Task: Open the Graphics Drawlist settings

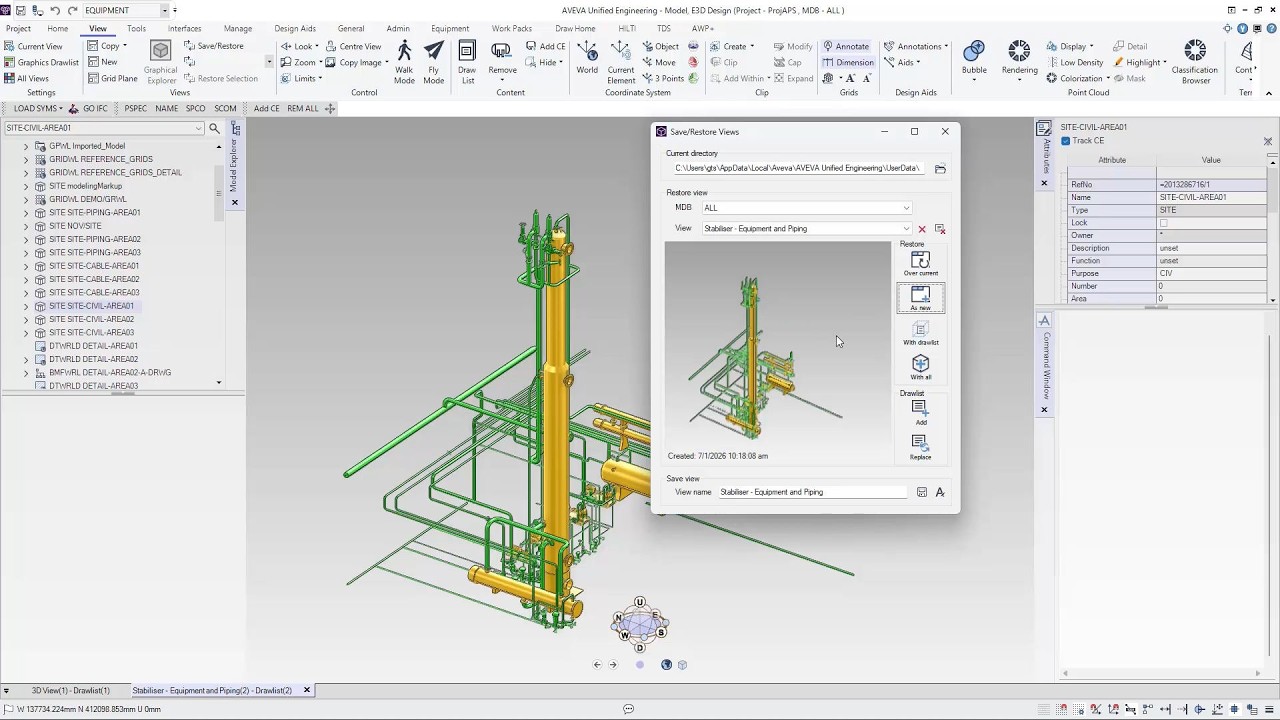Action: click(41, 62)
